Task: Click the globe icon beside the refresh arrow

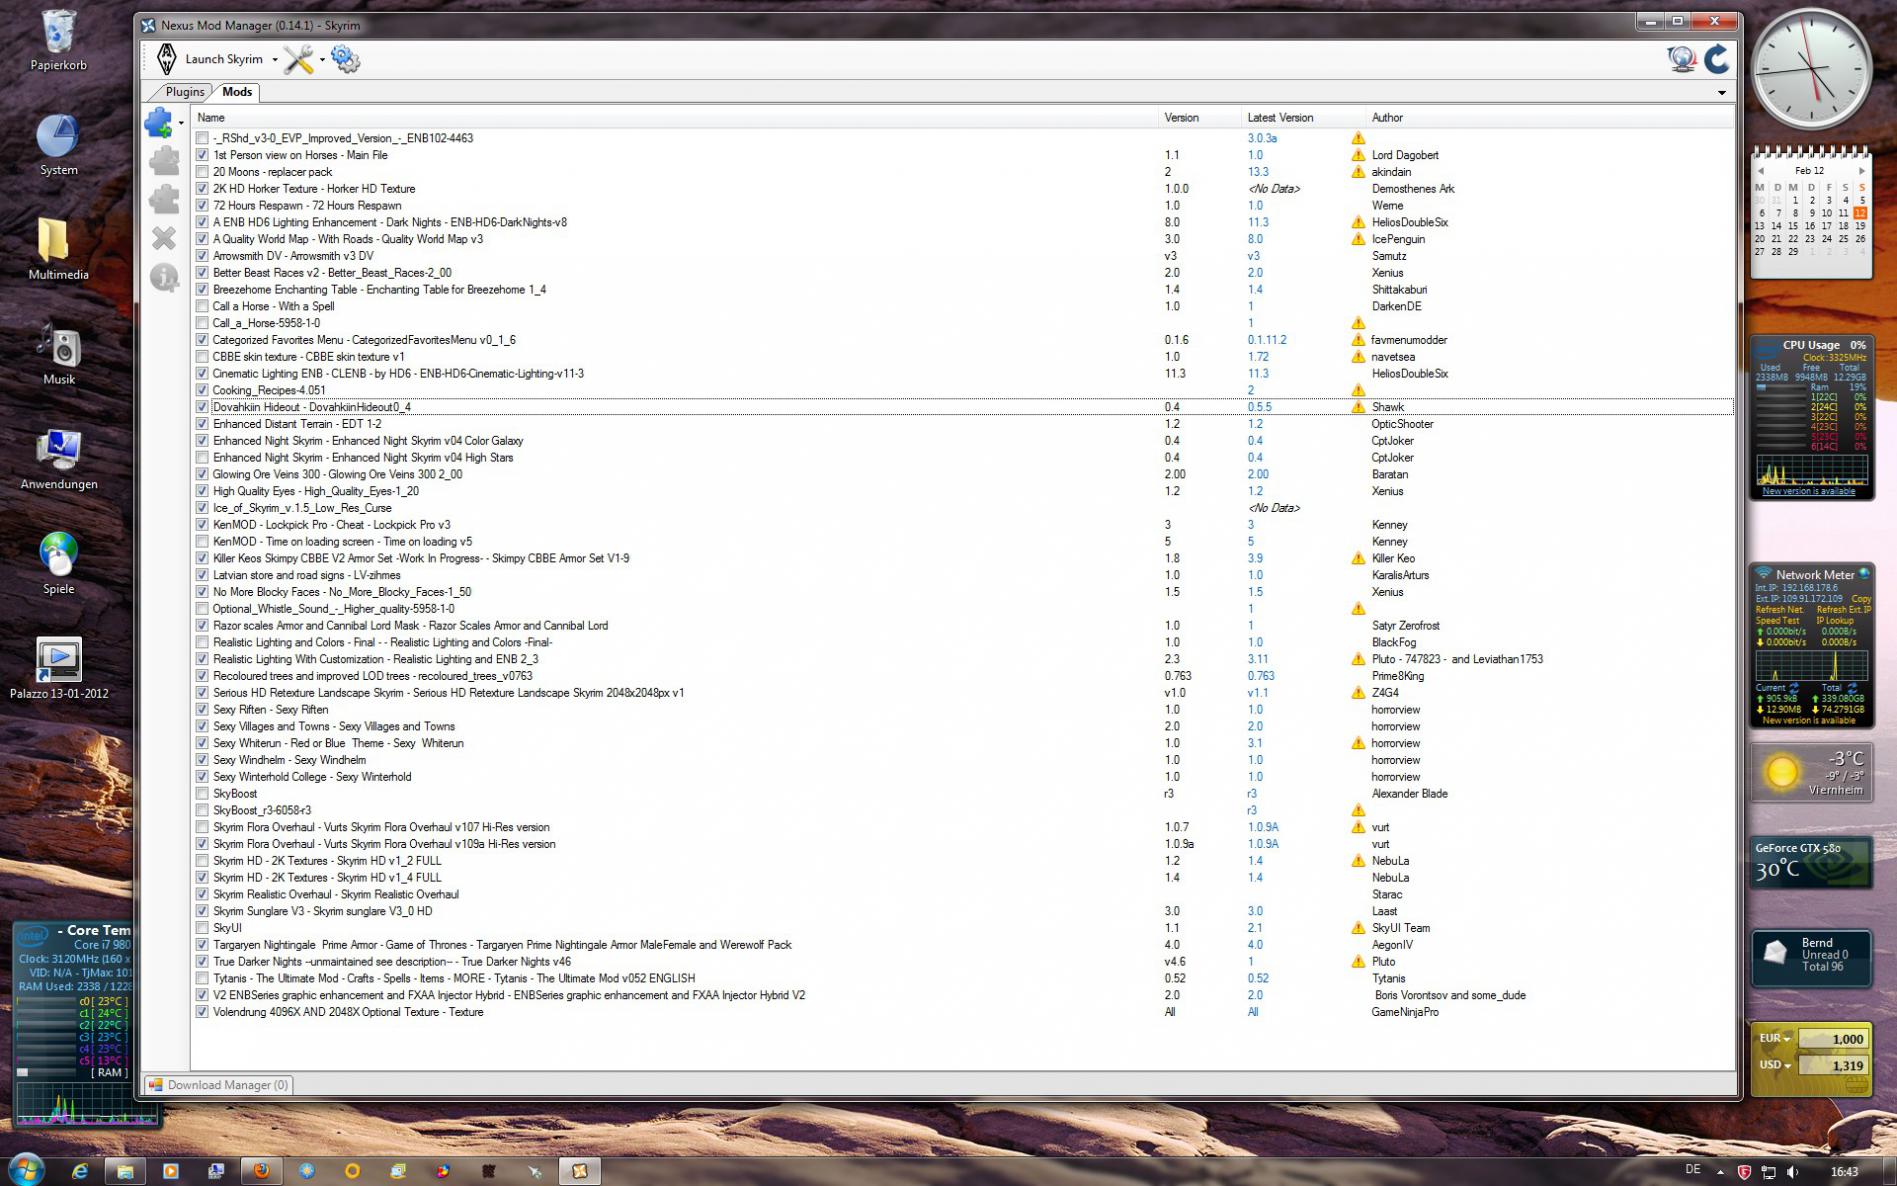Action: (1682, 59)
